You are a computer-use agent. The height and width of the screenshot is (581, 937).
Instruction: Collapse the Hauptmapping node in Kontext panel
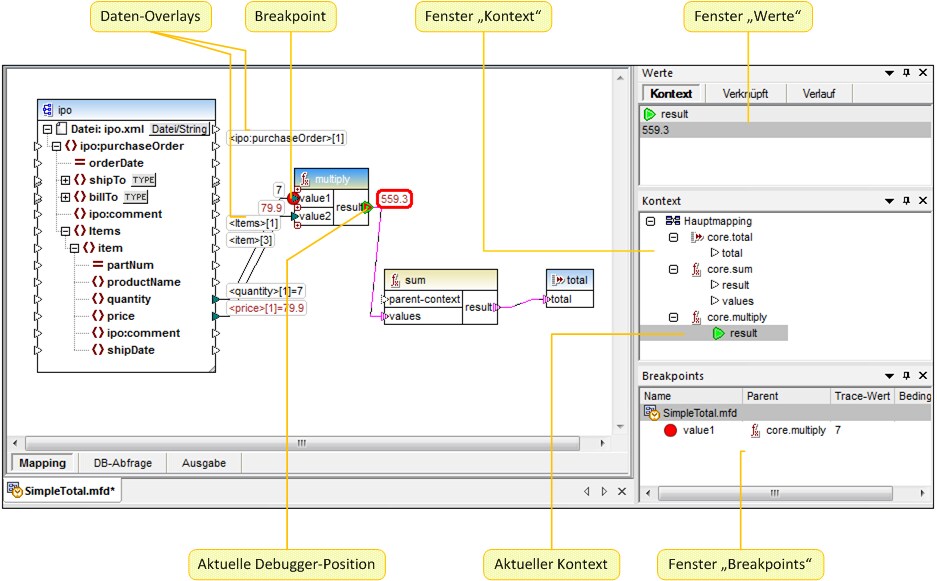pos(650,221)
